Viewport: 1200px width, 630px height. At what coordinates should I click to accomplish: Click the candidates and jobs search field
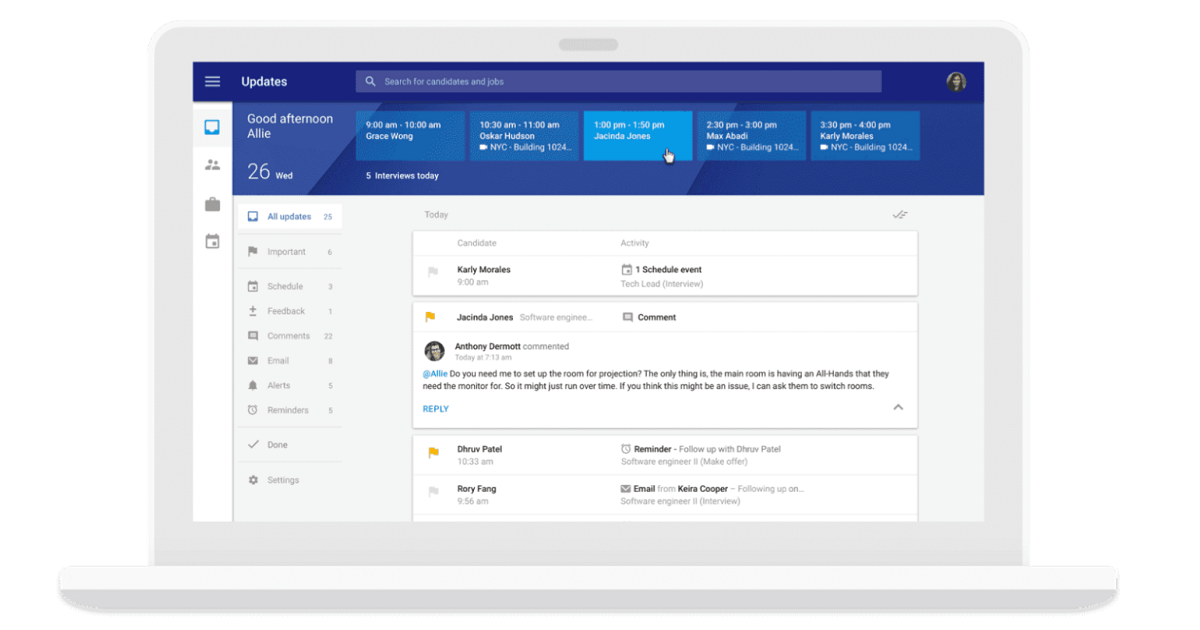(618, 82)
